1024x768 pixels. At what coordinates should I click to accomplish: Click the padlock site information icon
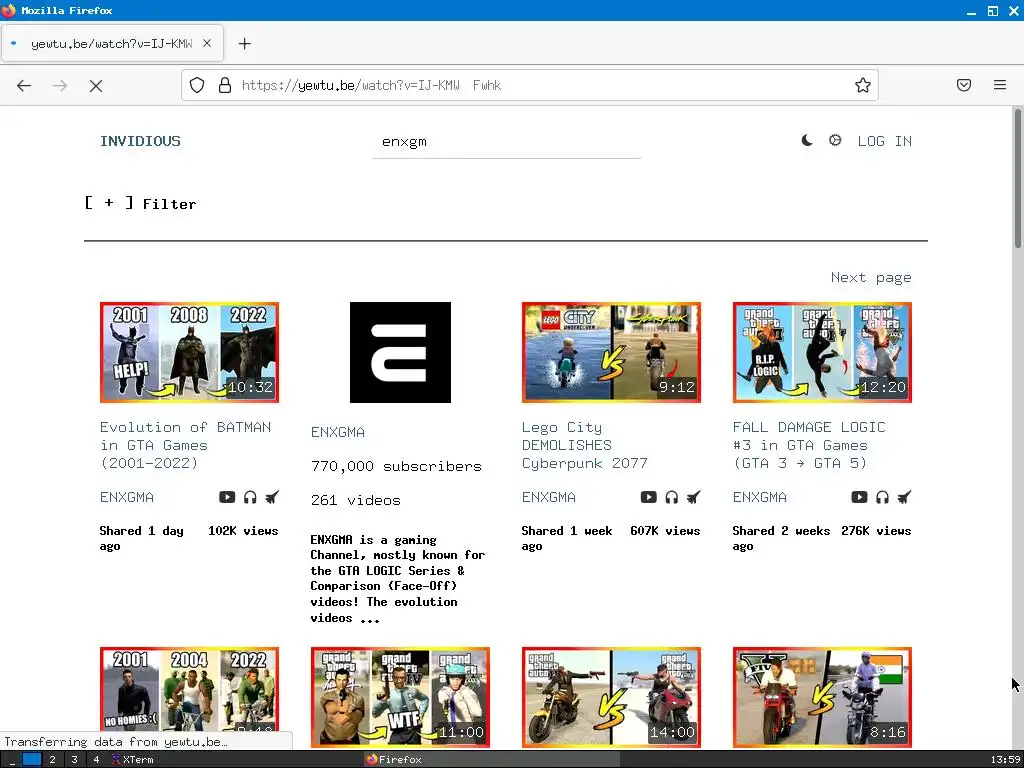pyautogui.click(x=225, y=85)
